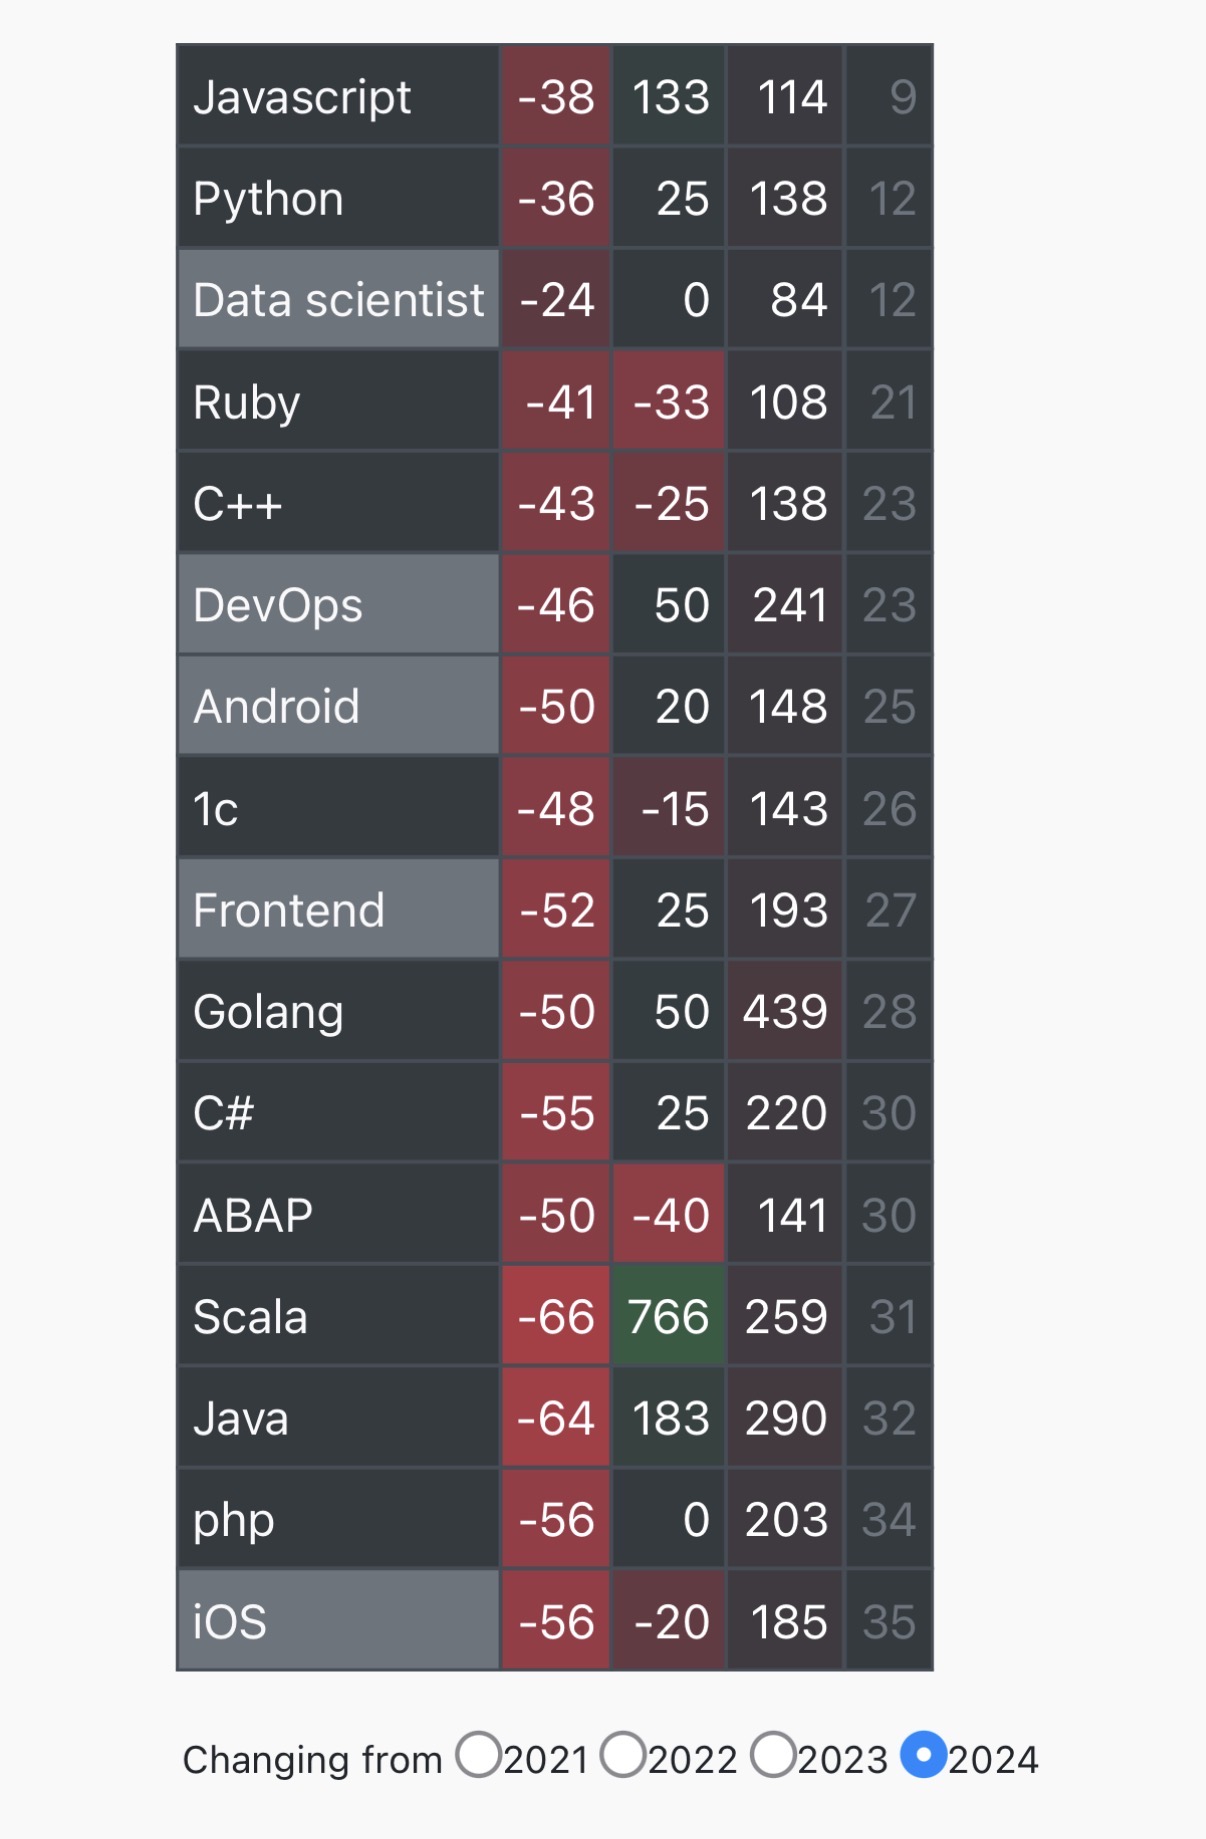Image resolution: width=1206 pixels, height=1839 pixels.
Task: Choose the 2022 radio option
Action: (x=623, y=1755)
